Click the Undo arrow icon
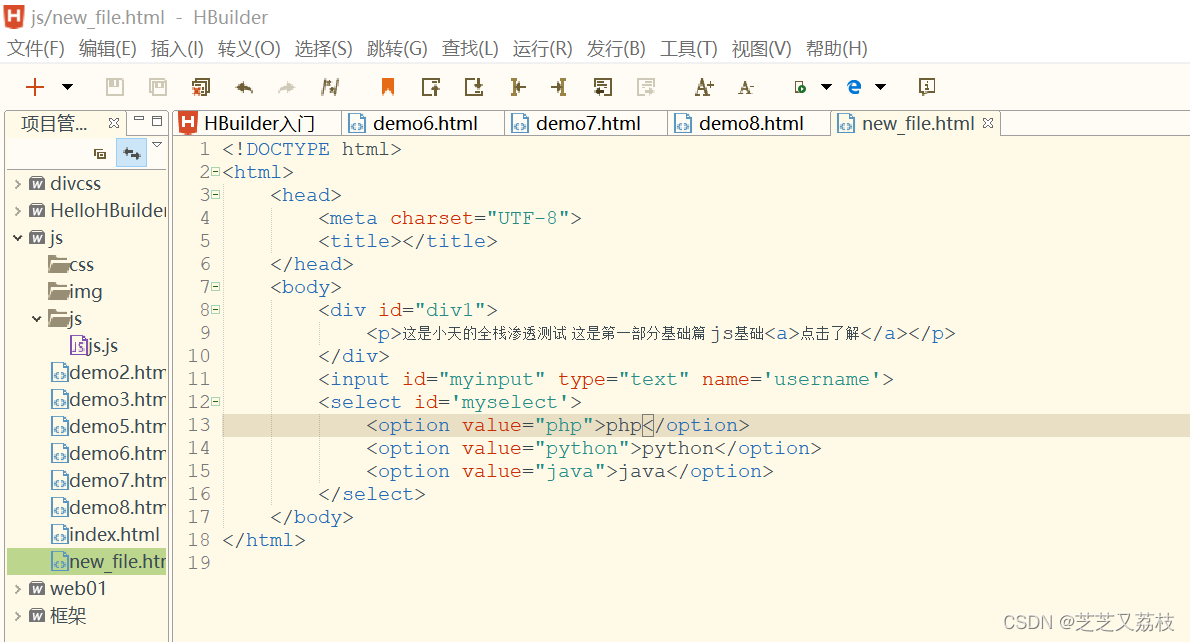 (x=244, y=87)
